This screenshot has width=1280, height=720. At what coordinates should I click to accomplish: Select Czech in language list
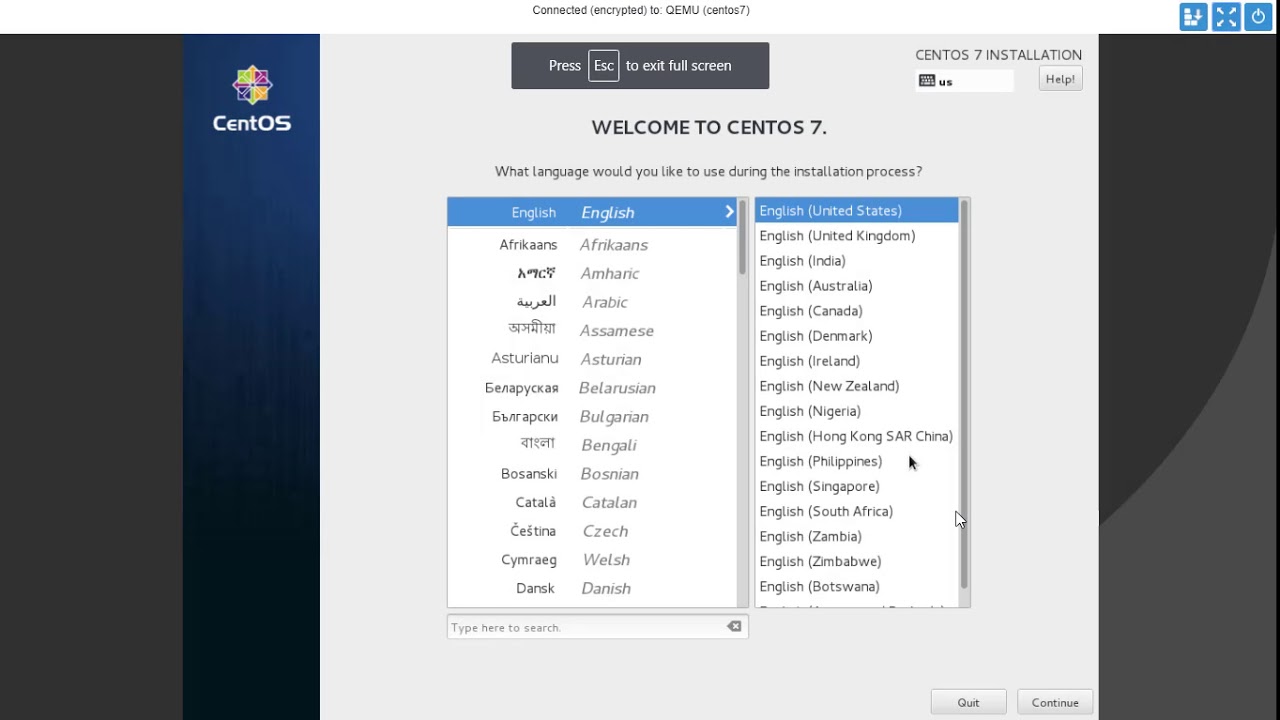pos(592,531)
